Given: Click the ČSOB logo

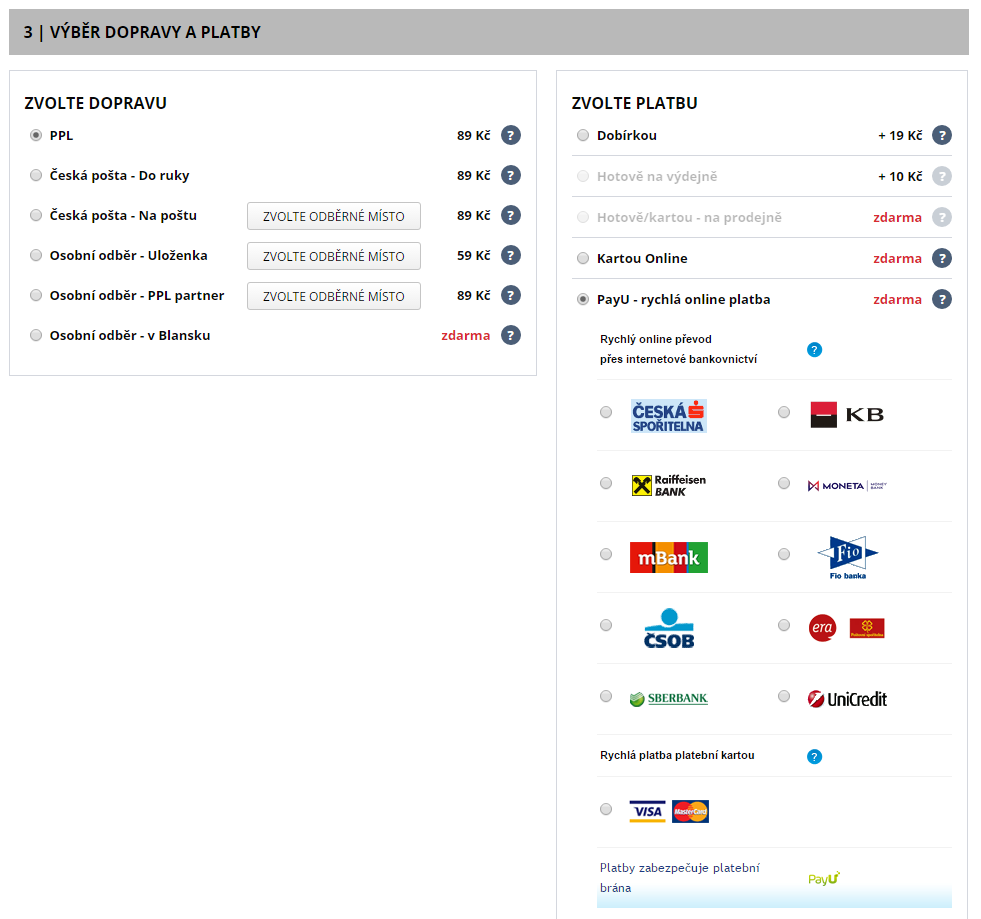Looking at the screenshot, I should (669, 628).
